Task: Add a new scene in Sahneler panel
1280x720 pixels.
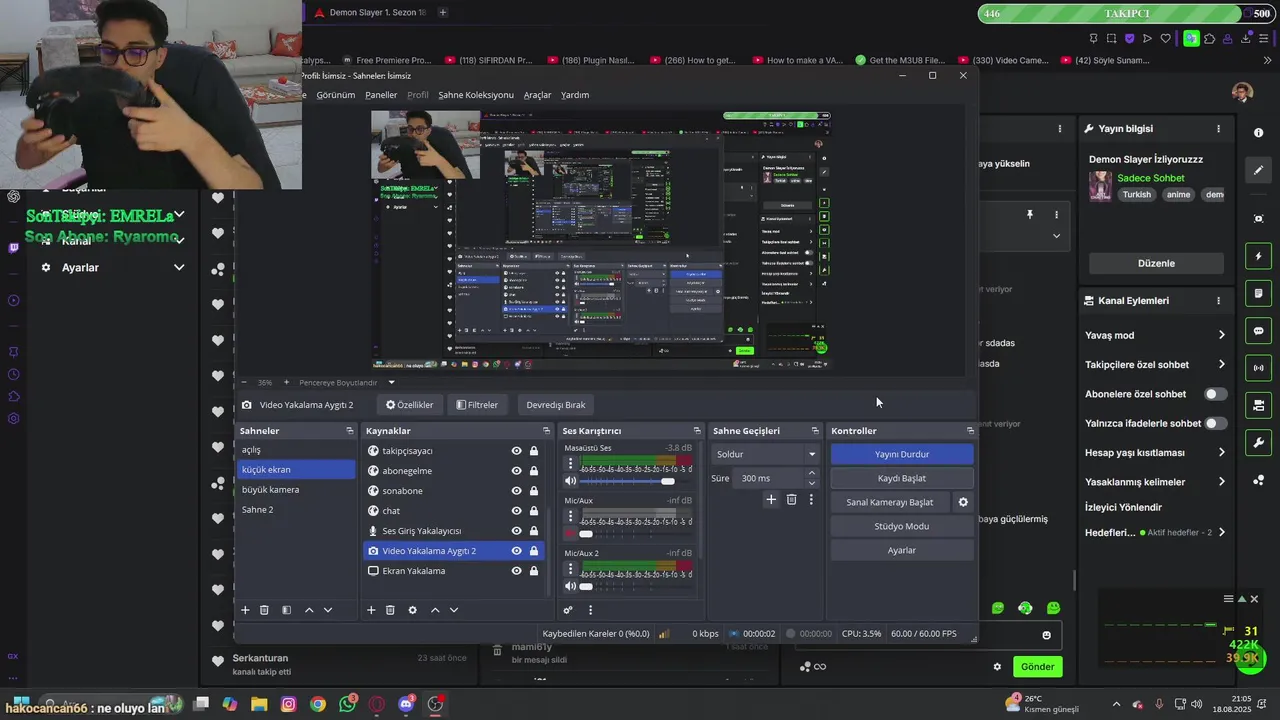Action: pos(245,610)
